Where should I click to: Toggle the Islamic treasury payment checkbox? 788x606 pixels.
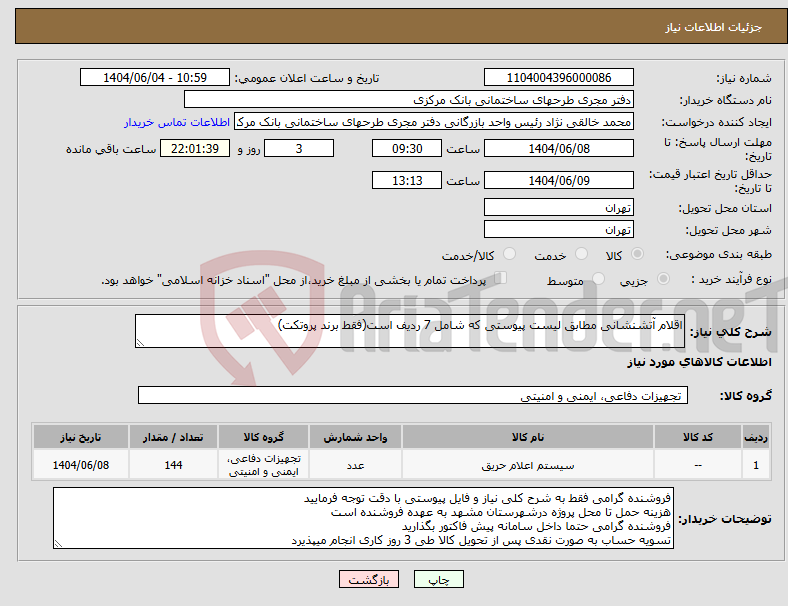[501, 278]
